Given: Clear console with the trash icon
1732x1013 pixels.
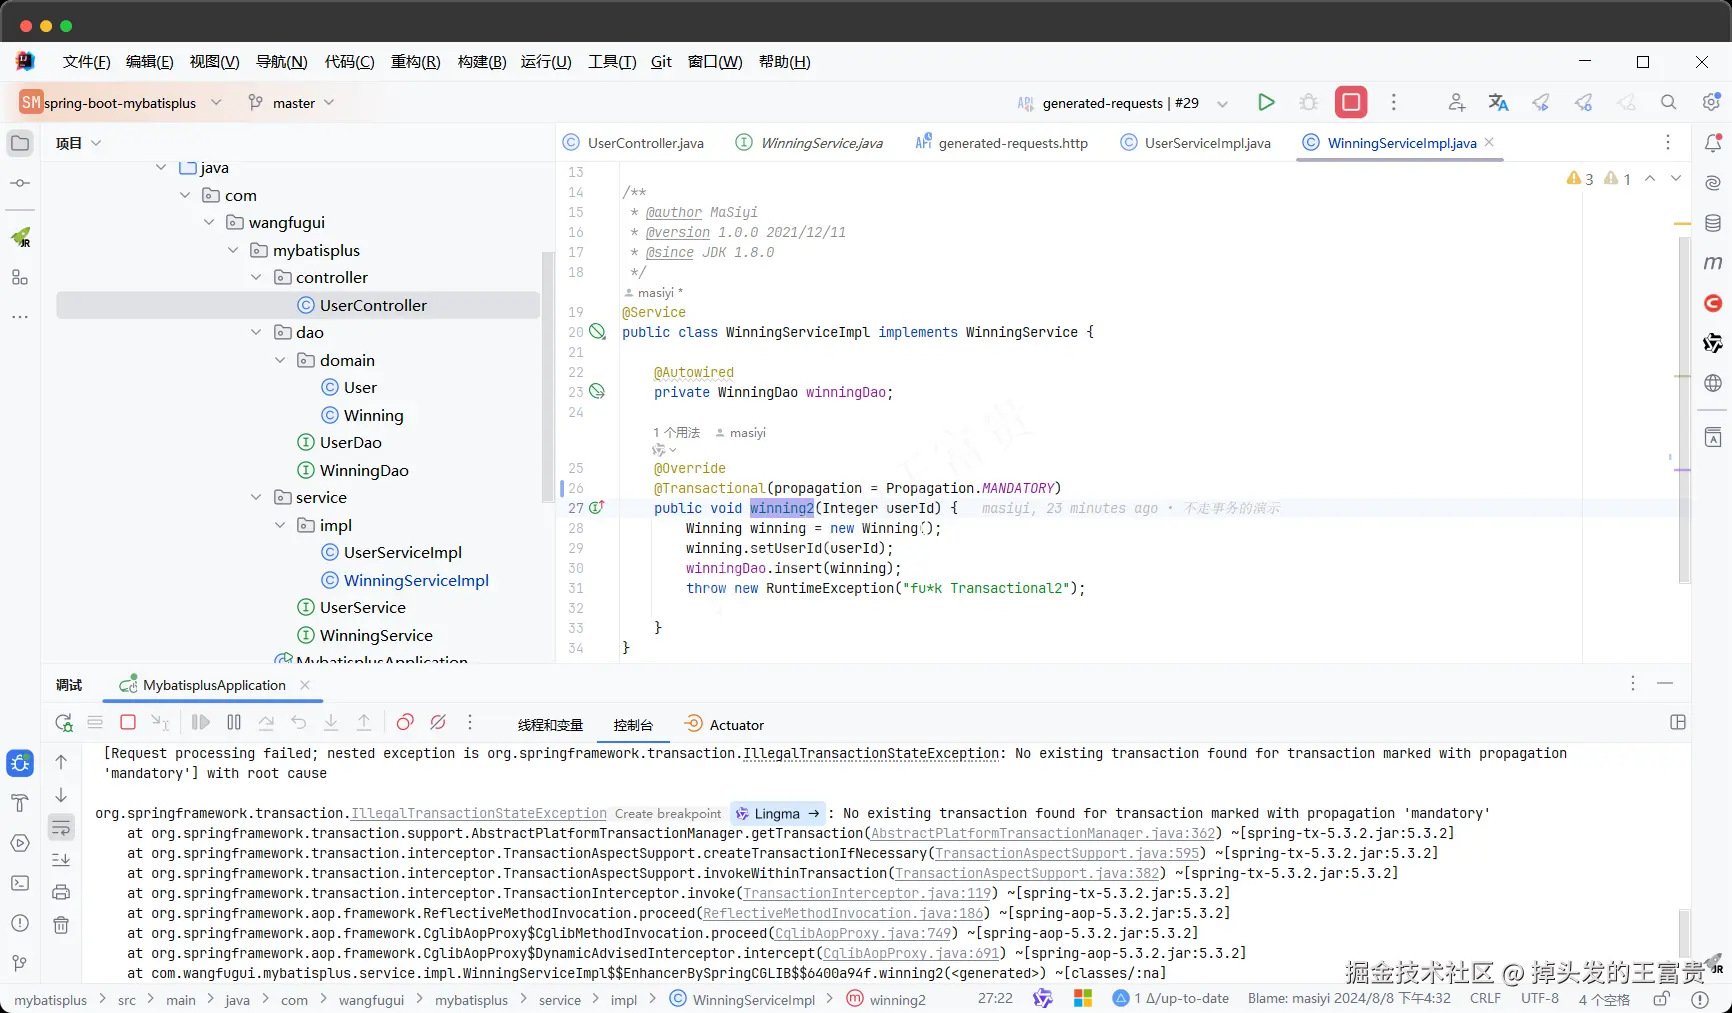Looking at the screenshot, I should (x=61, y=925).
